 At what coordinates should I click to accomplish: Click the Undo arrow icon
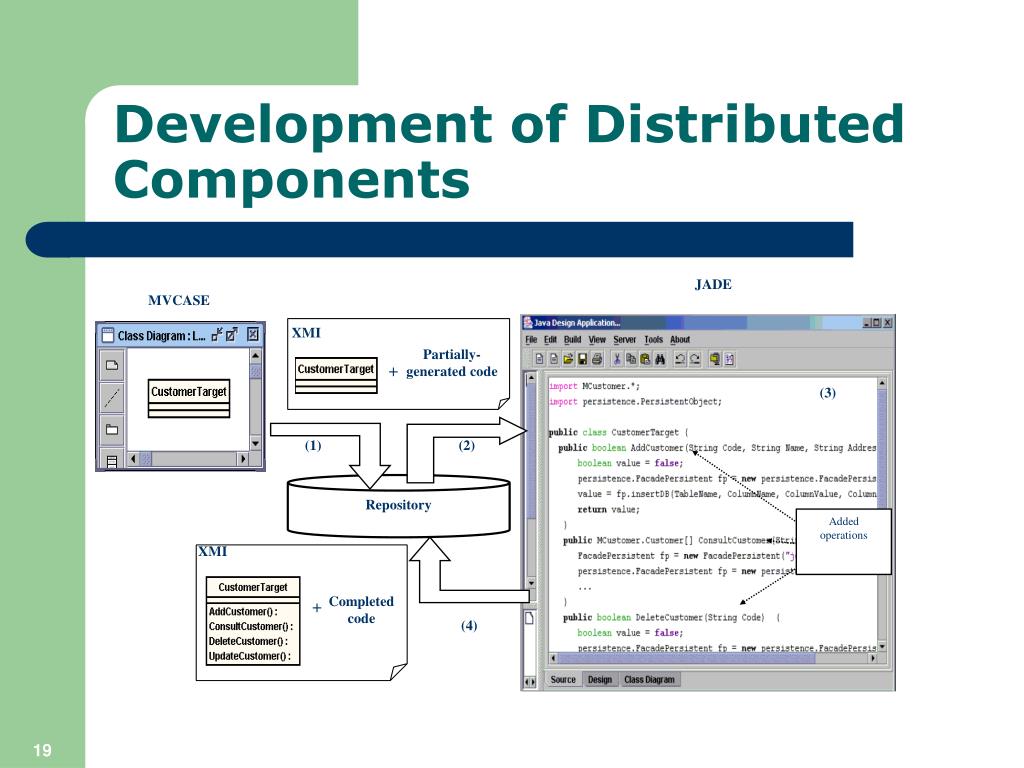(x=680, y=359)
